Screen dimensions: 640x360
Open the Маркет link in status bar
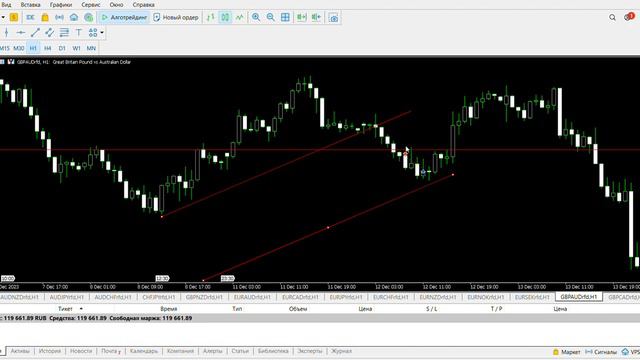click(x=567, y=352)
